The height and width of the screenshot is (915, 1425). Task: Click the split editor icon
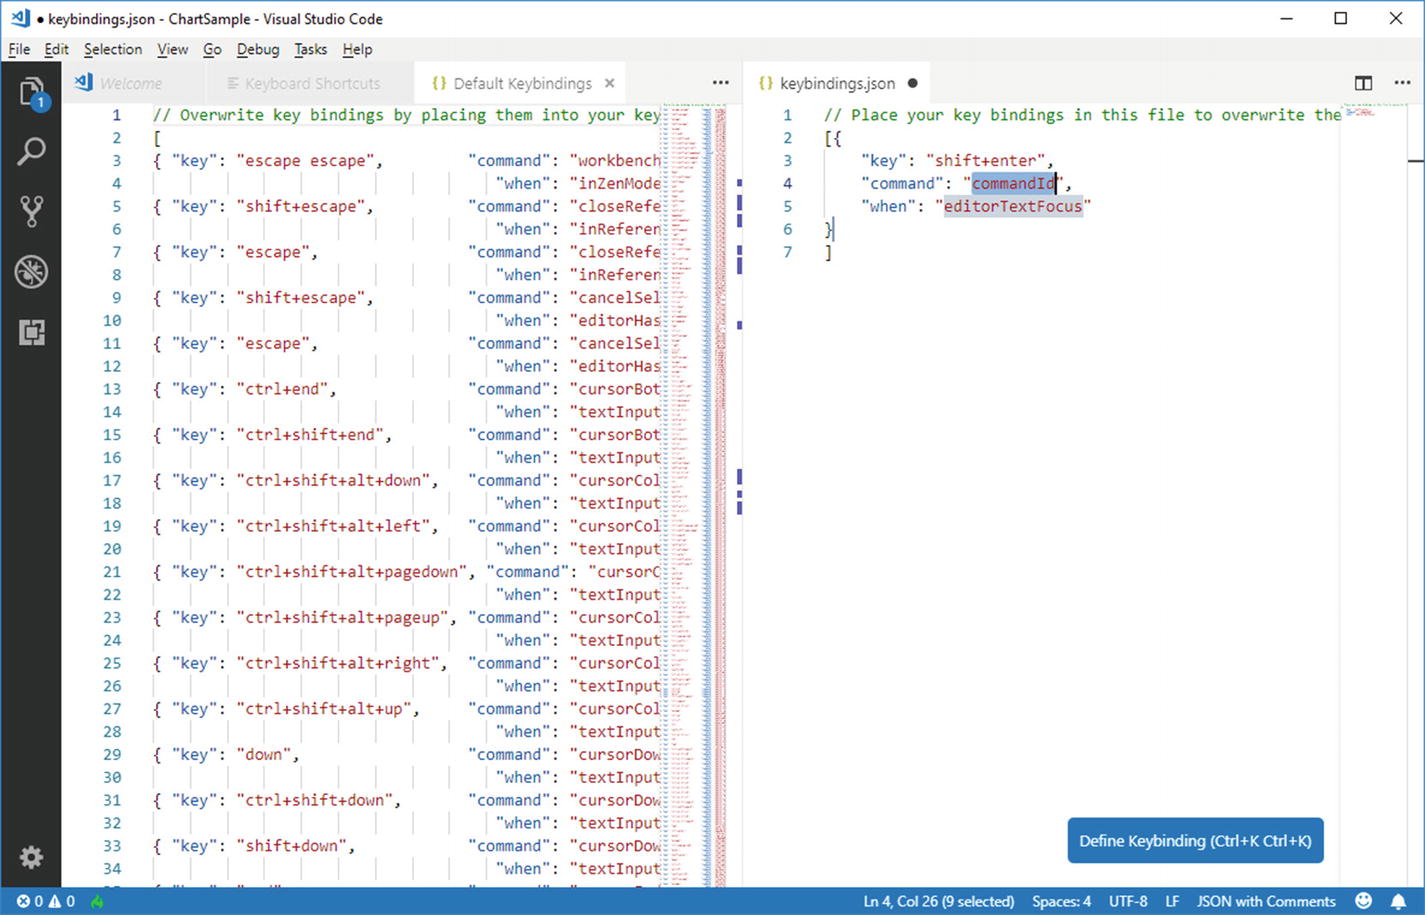pos(1363,83)
